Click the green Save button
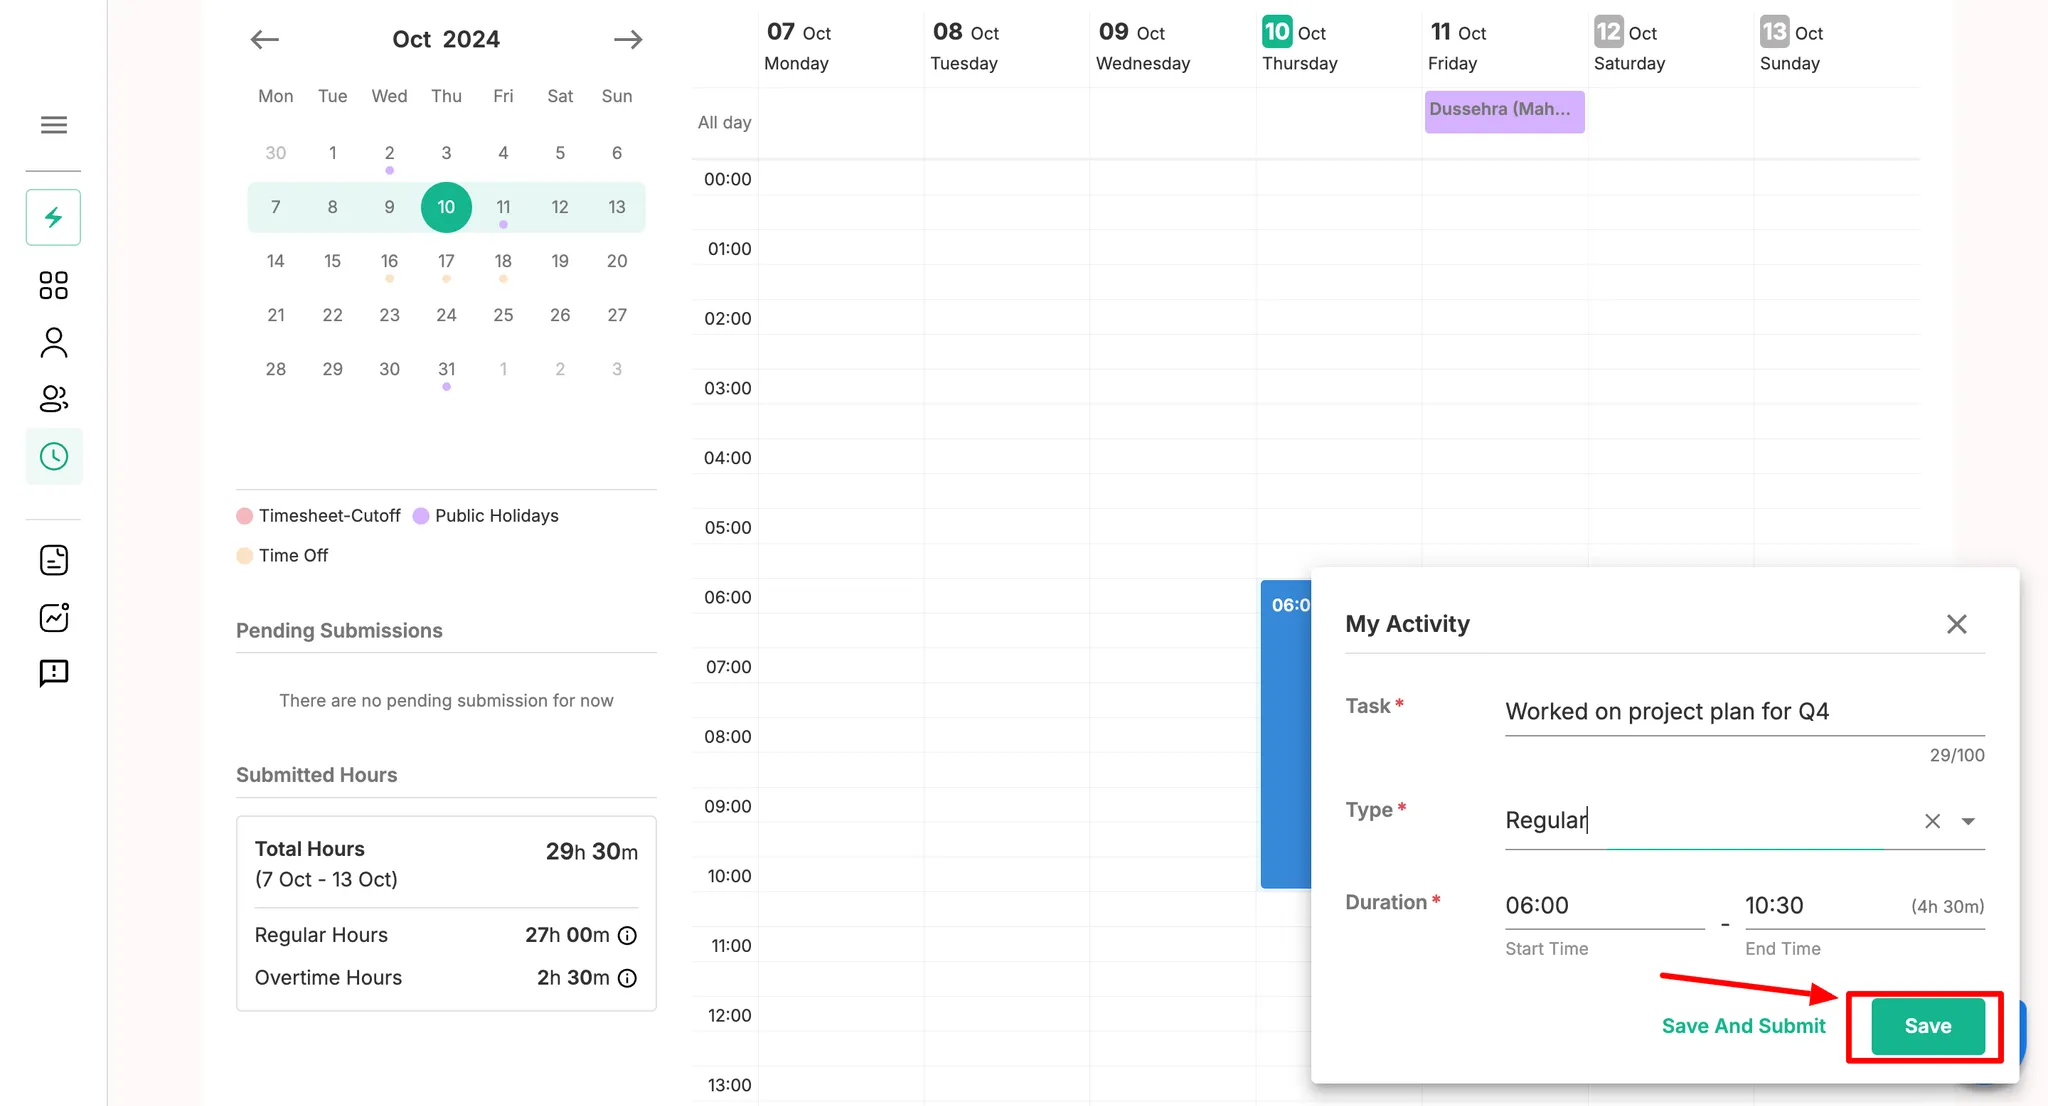 1927,1026
